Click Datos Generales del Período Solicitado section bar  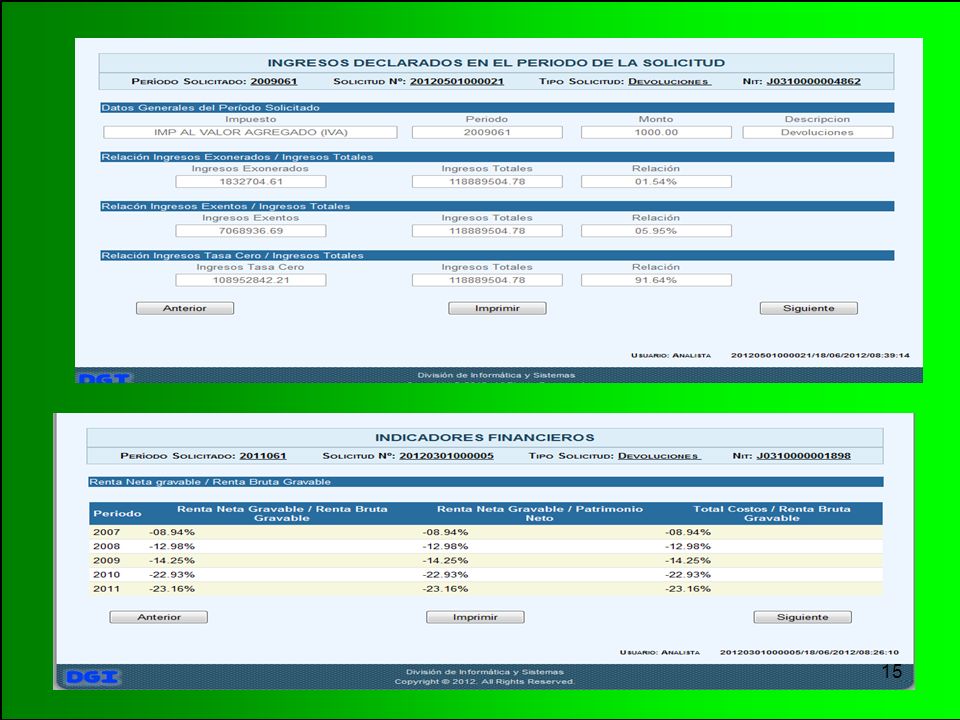coord(497,108)
